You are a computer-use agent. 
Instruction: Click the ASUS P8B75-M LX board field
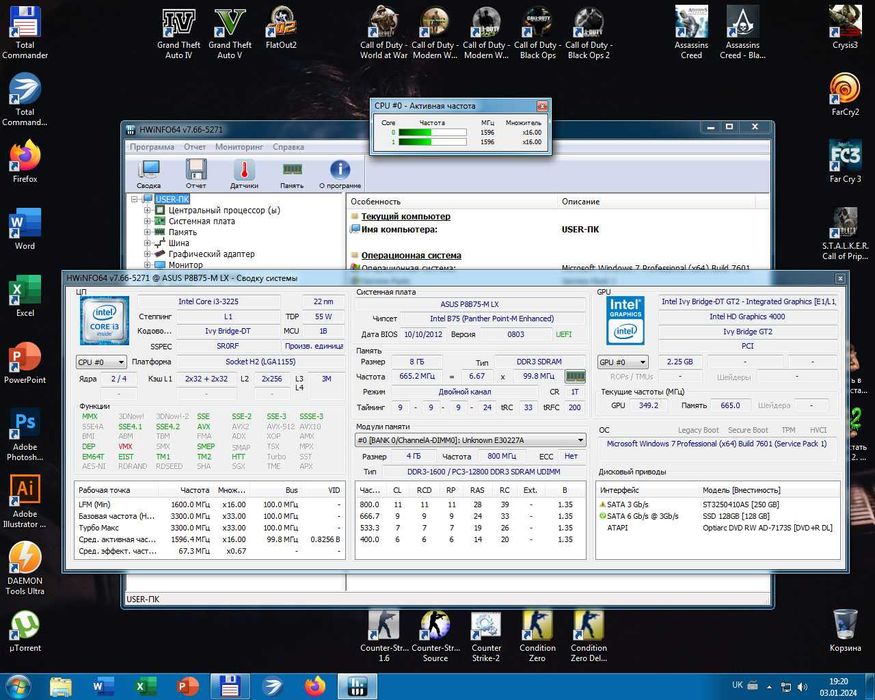point(470,304)
